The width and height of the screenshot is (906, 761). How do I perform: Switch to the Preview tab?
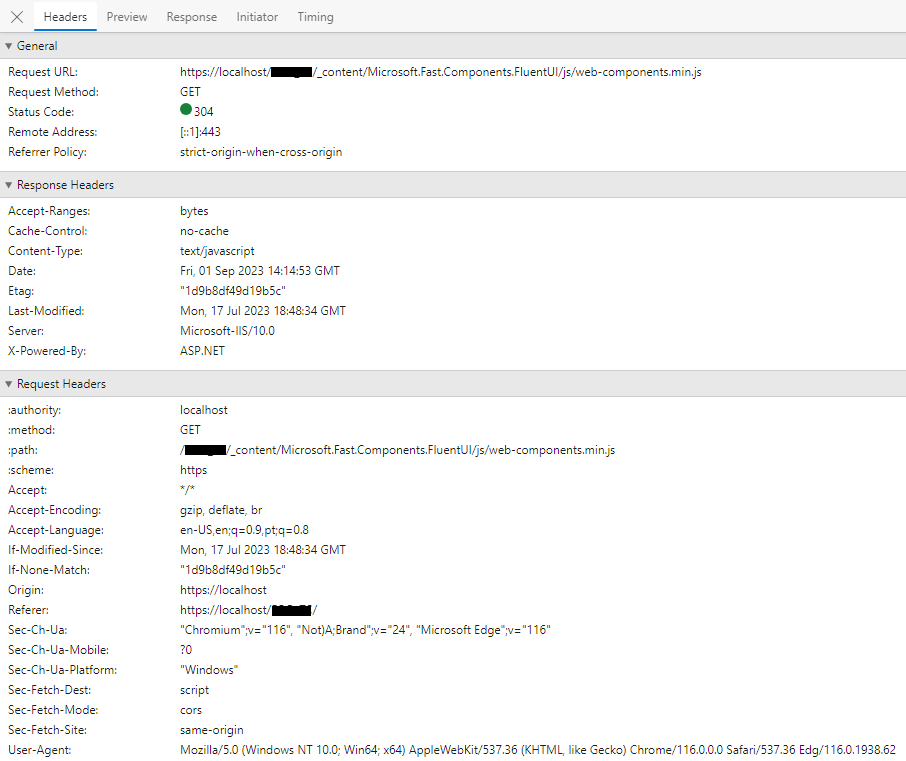click(126, 16)
